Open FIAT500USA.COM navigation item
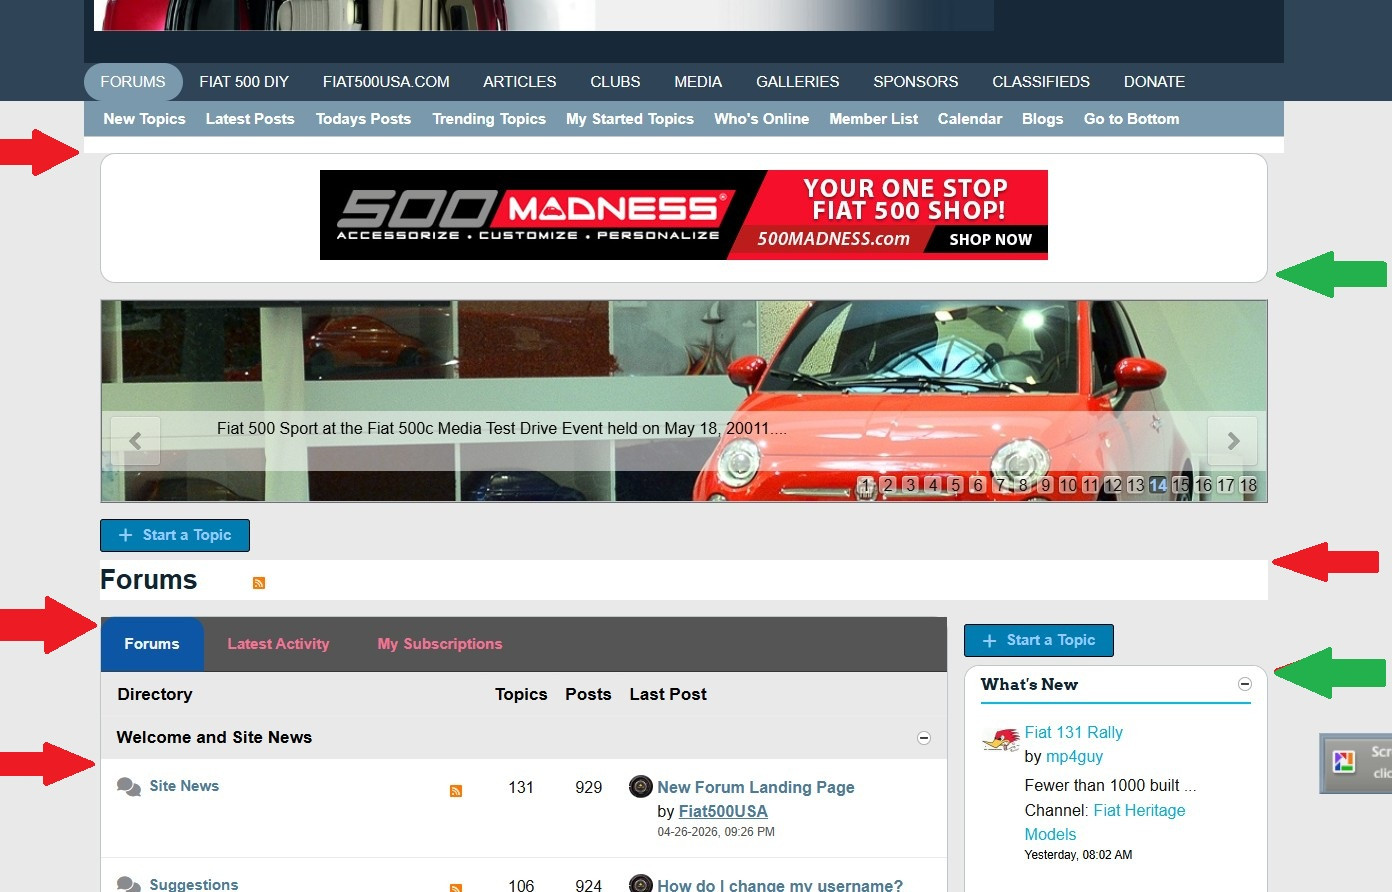 386,82
